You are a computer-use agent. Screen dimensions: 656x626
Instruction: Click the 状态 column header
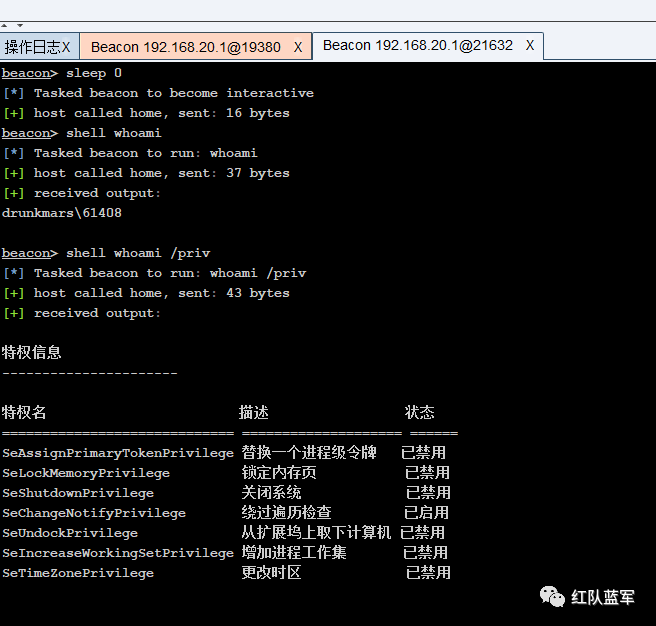[419, 412]
